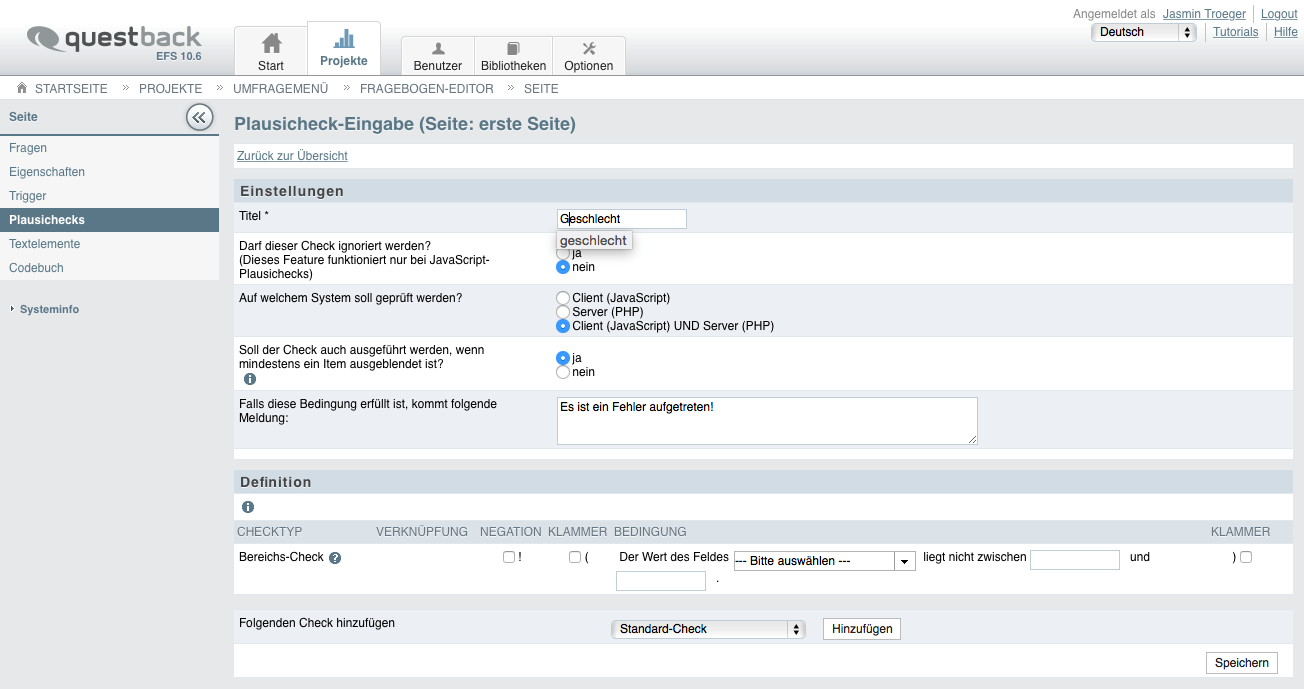
Task: Select 'nein' for run check when item hidden
Action: [563, 372]
